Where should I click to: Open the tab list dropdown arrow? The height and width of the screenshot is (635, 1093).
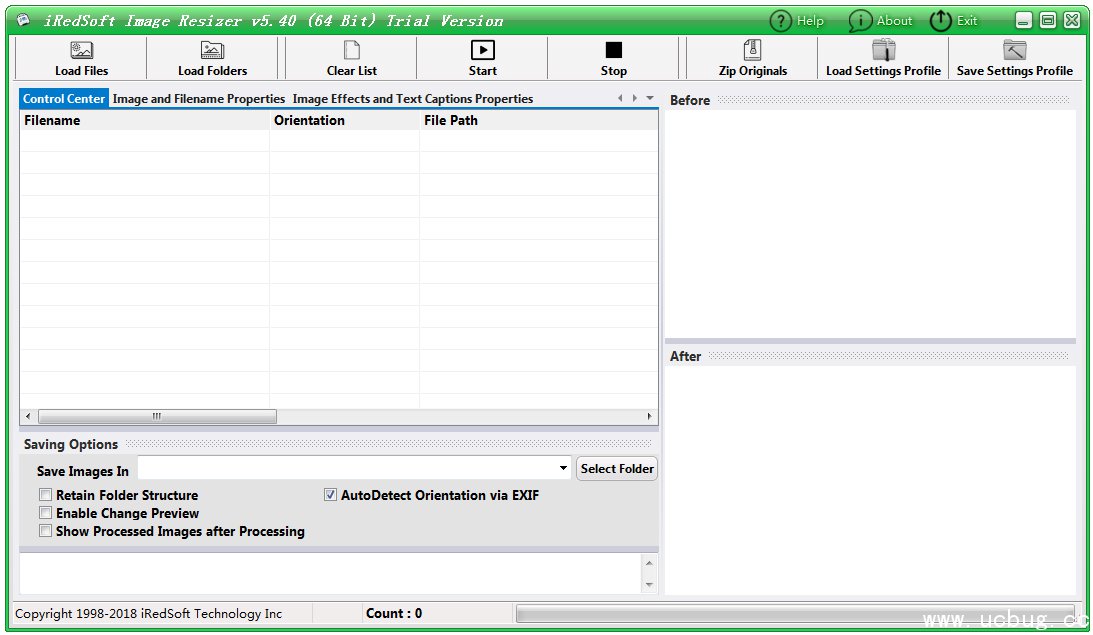[x=650, y=98]
